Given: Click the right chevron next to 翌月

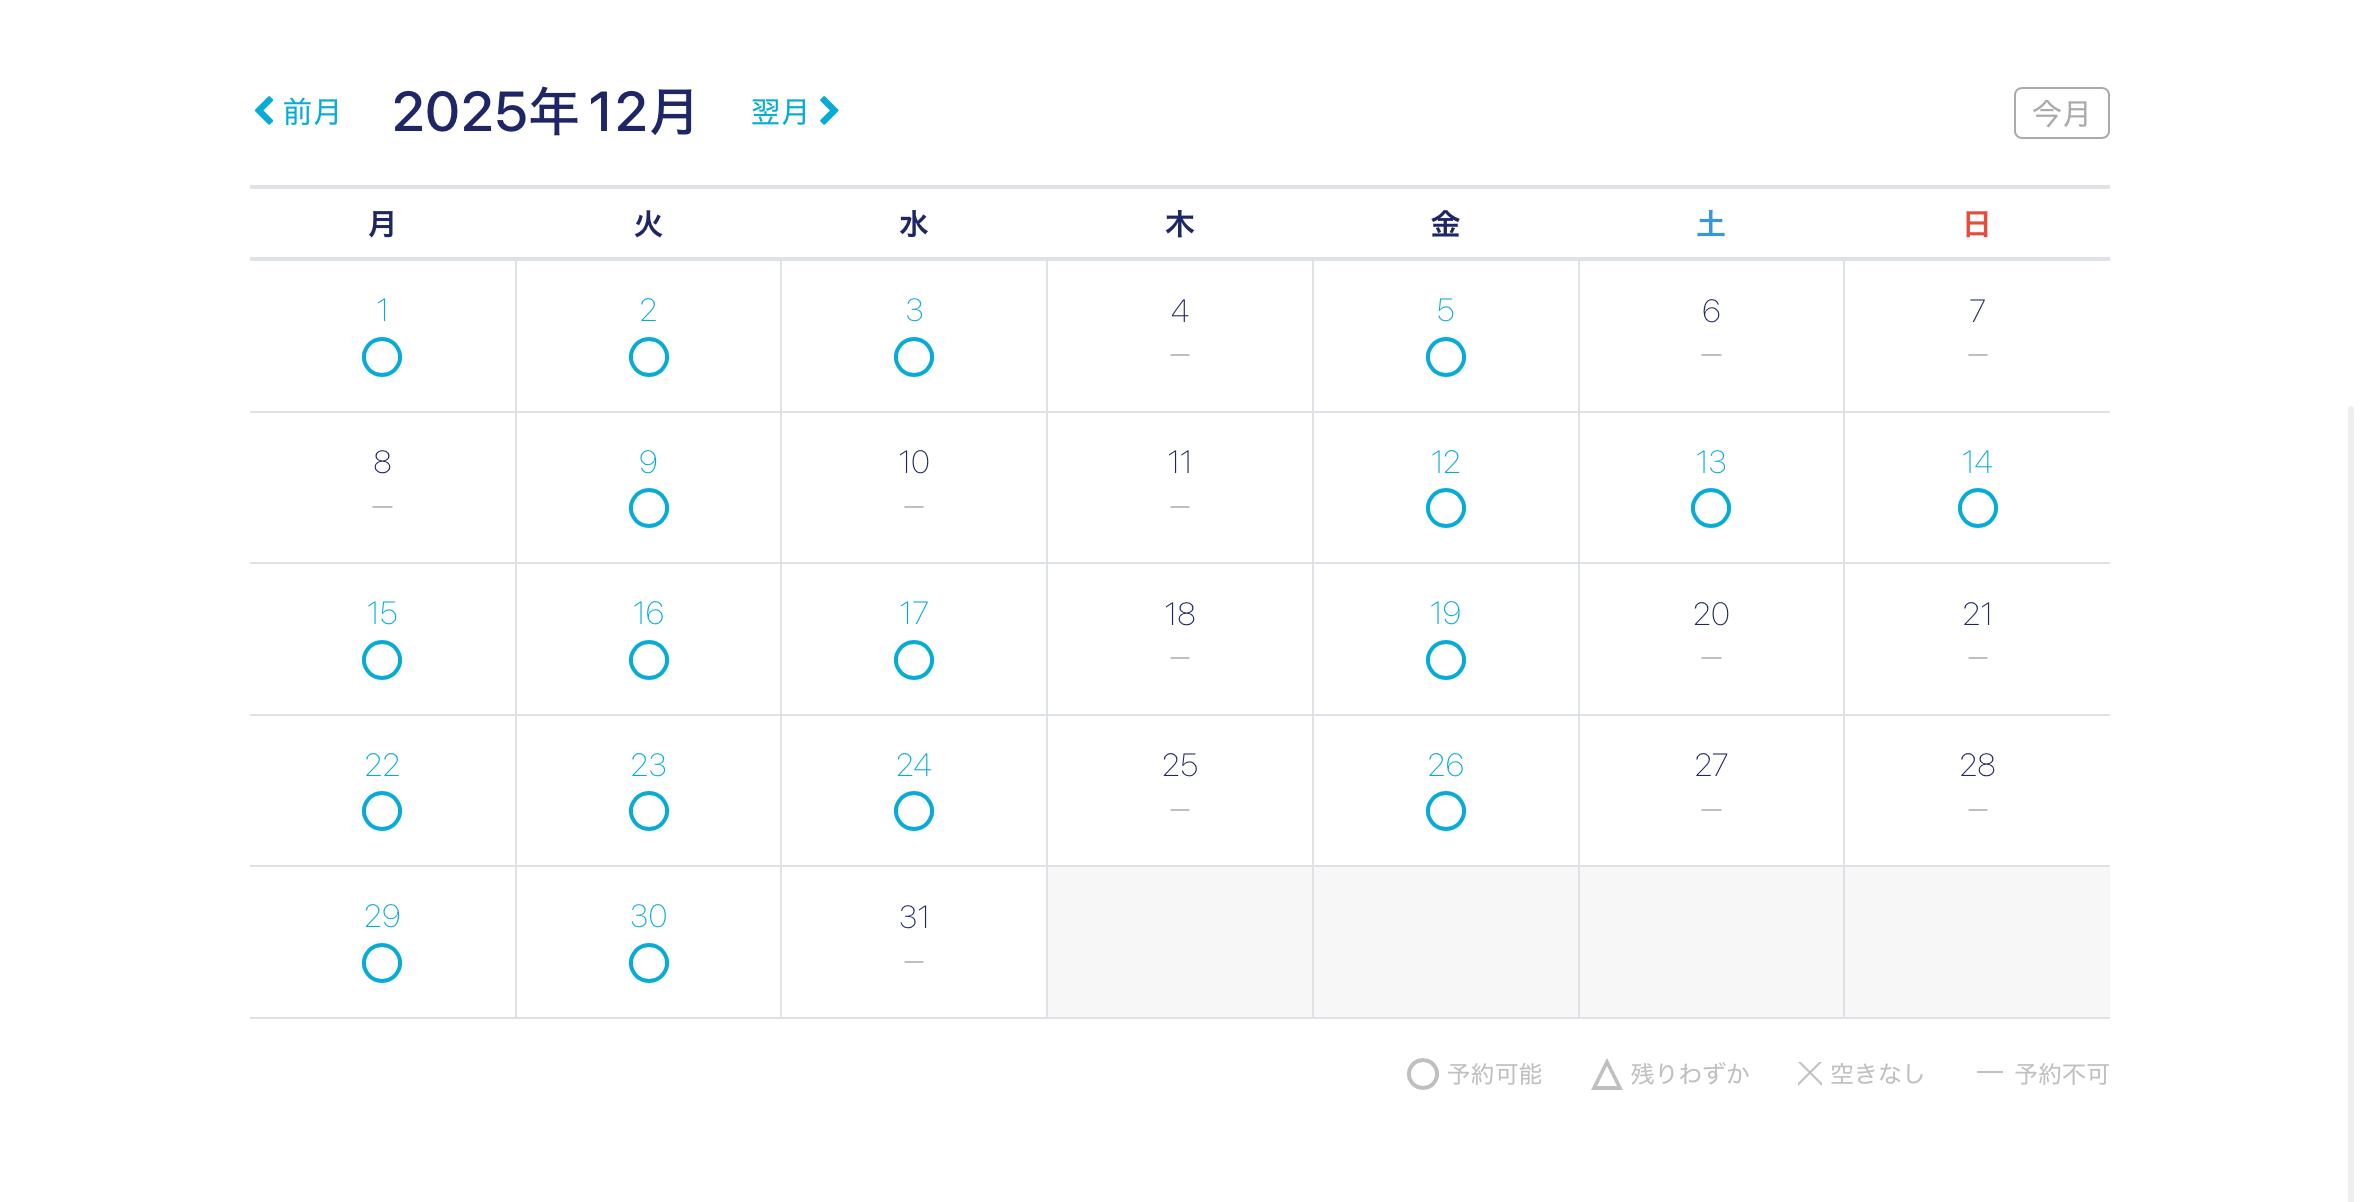Looking at the screenshot, I should coord(828,110).
